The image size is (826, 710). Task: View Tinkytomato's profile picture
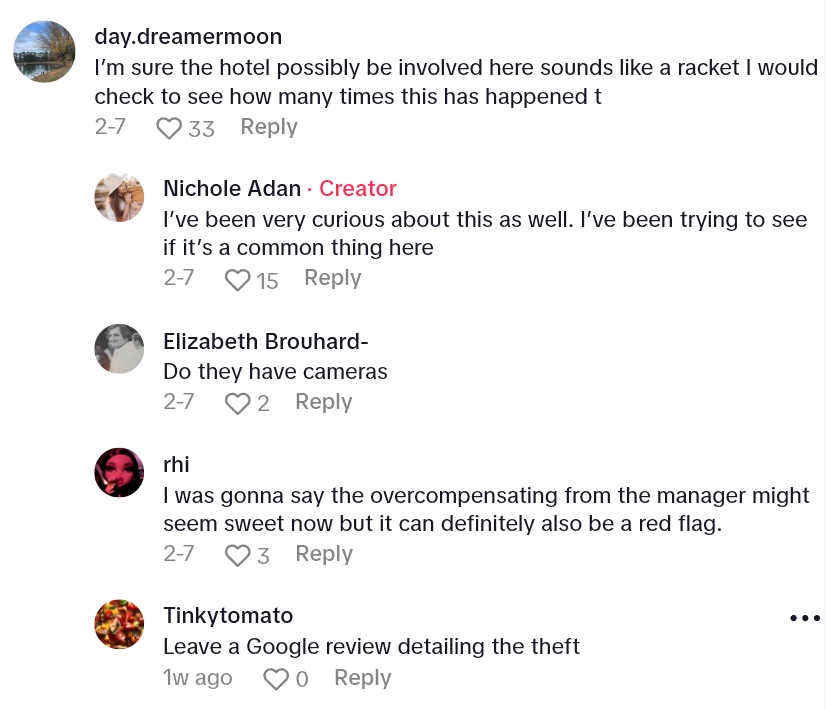[119, 625]
